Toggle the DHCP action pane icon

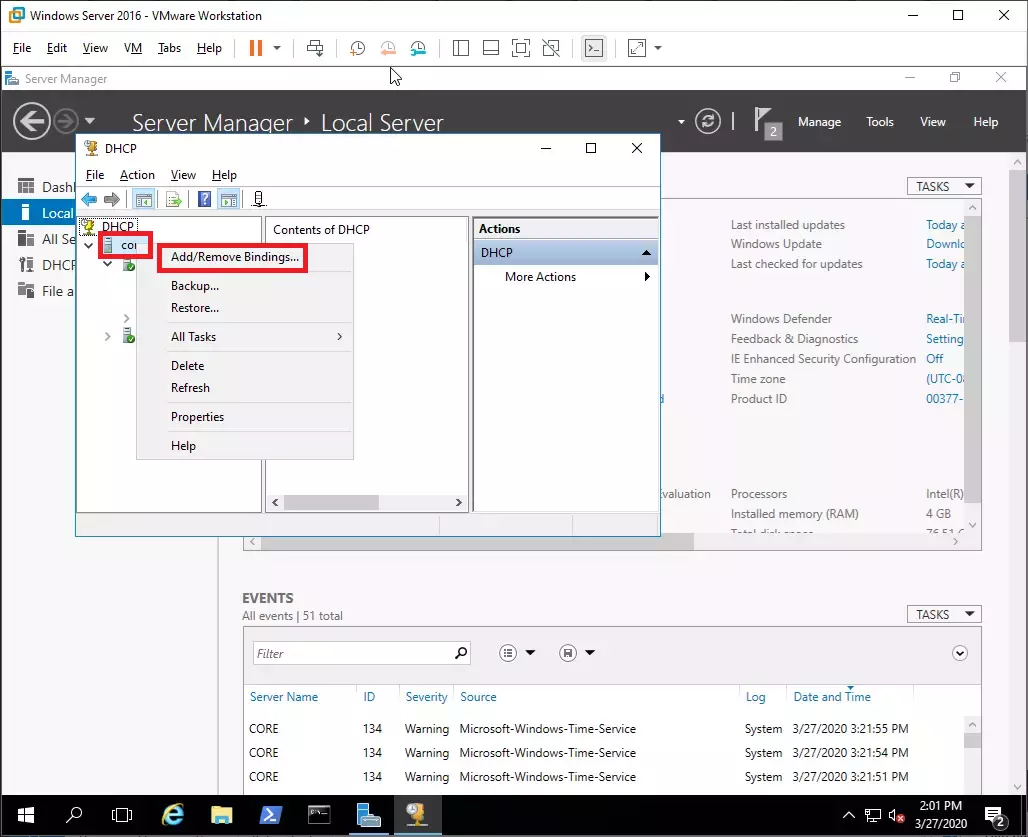point(229,199)
